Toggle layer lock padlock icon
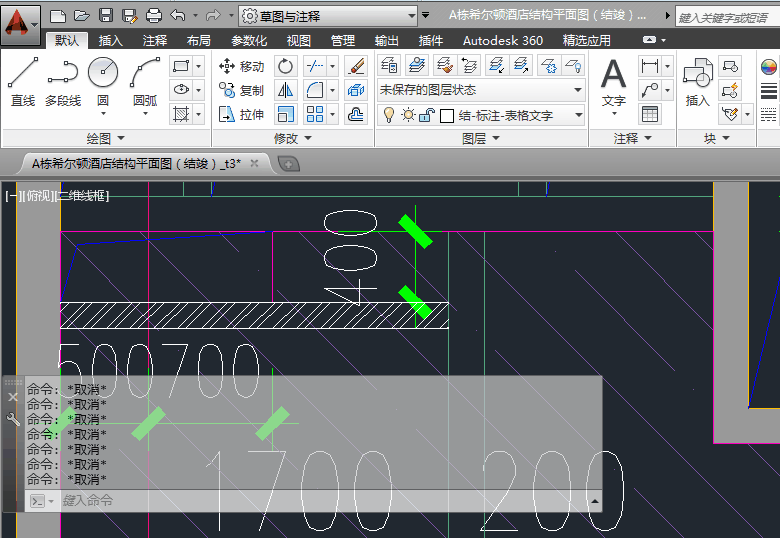The width and height of the screenshot is (780, 538). click(x=426, y=115)
